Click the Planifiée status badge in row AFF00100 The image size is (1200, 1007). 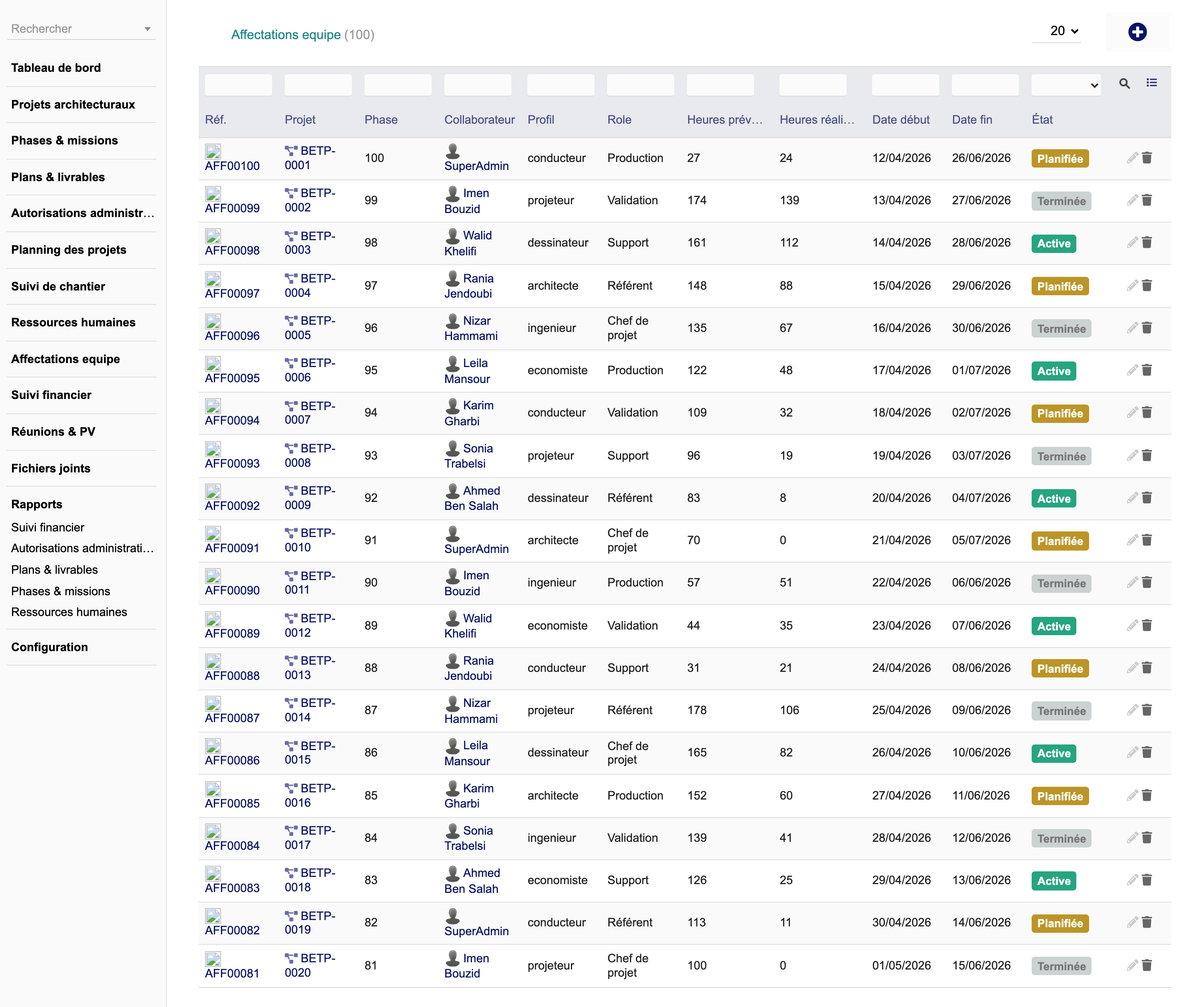(1060, 158)
